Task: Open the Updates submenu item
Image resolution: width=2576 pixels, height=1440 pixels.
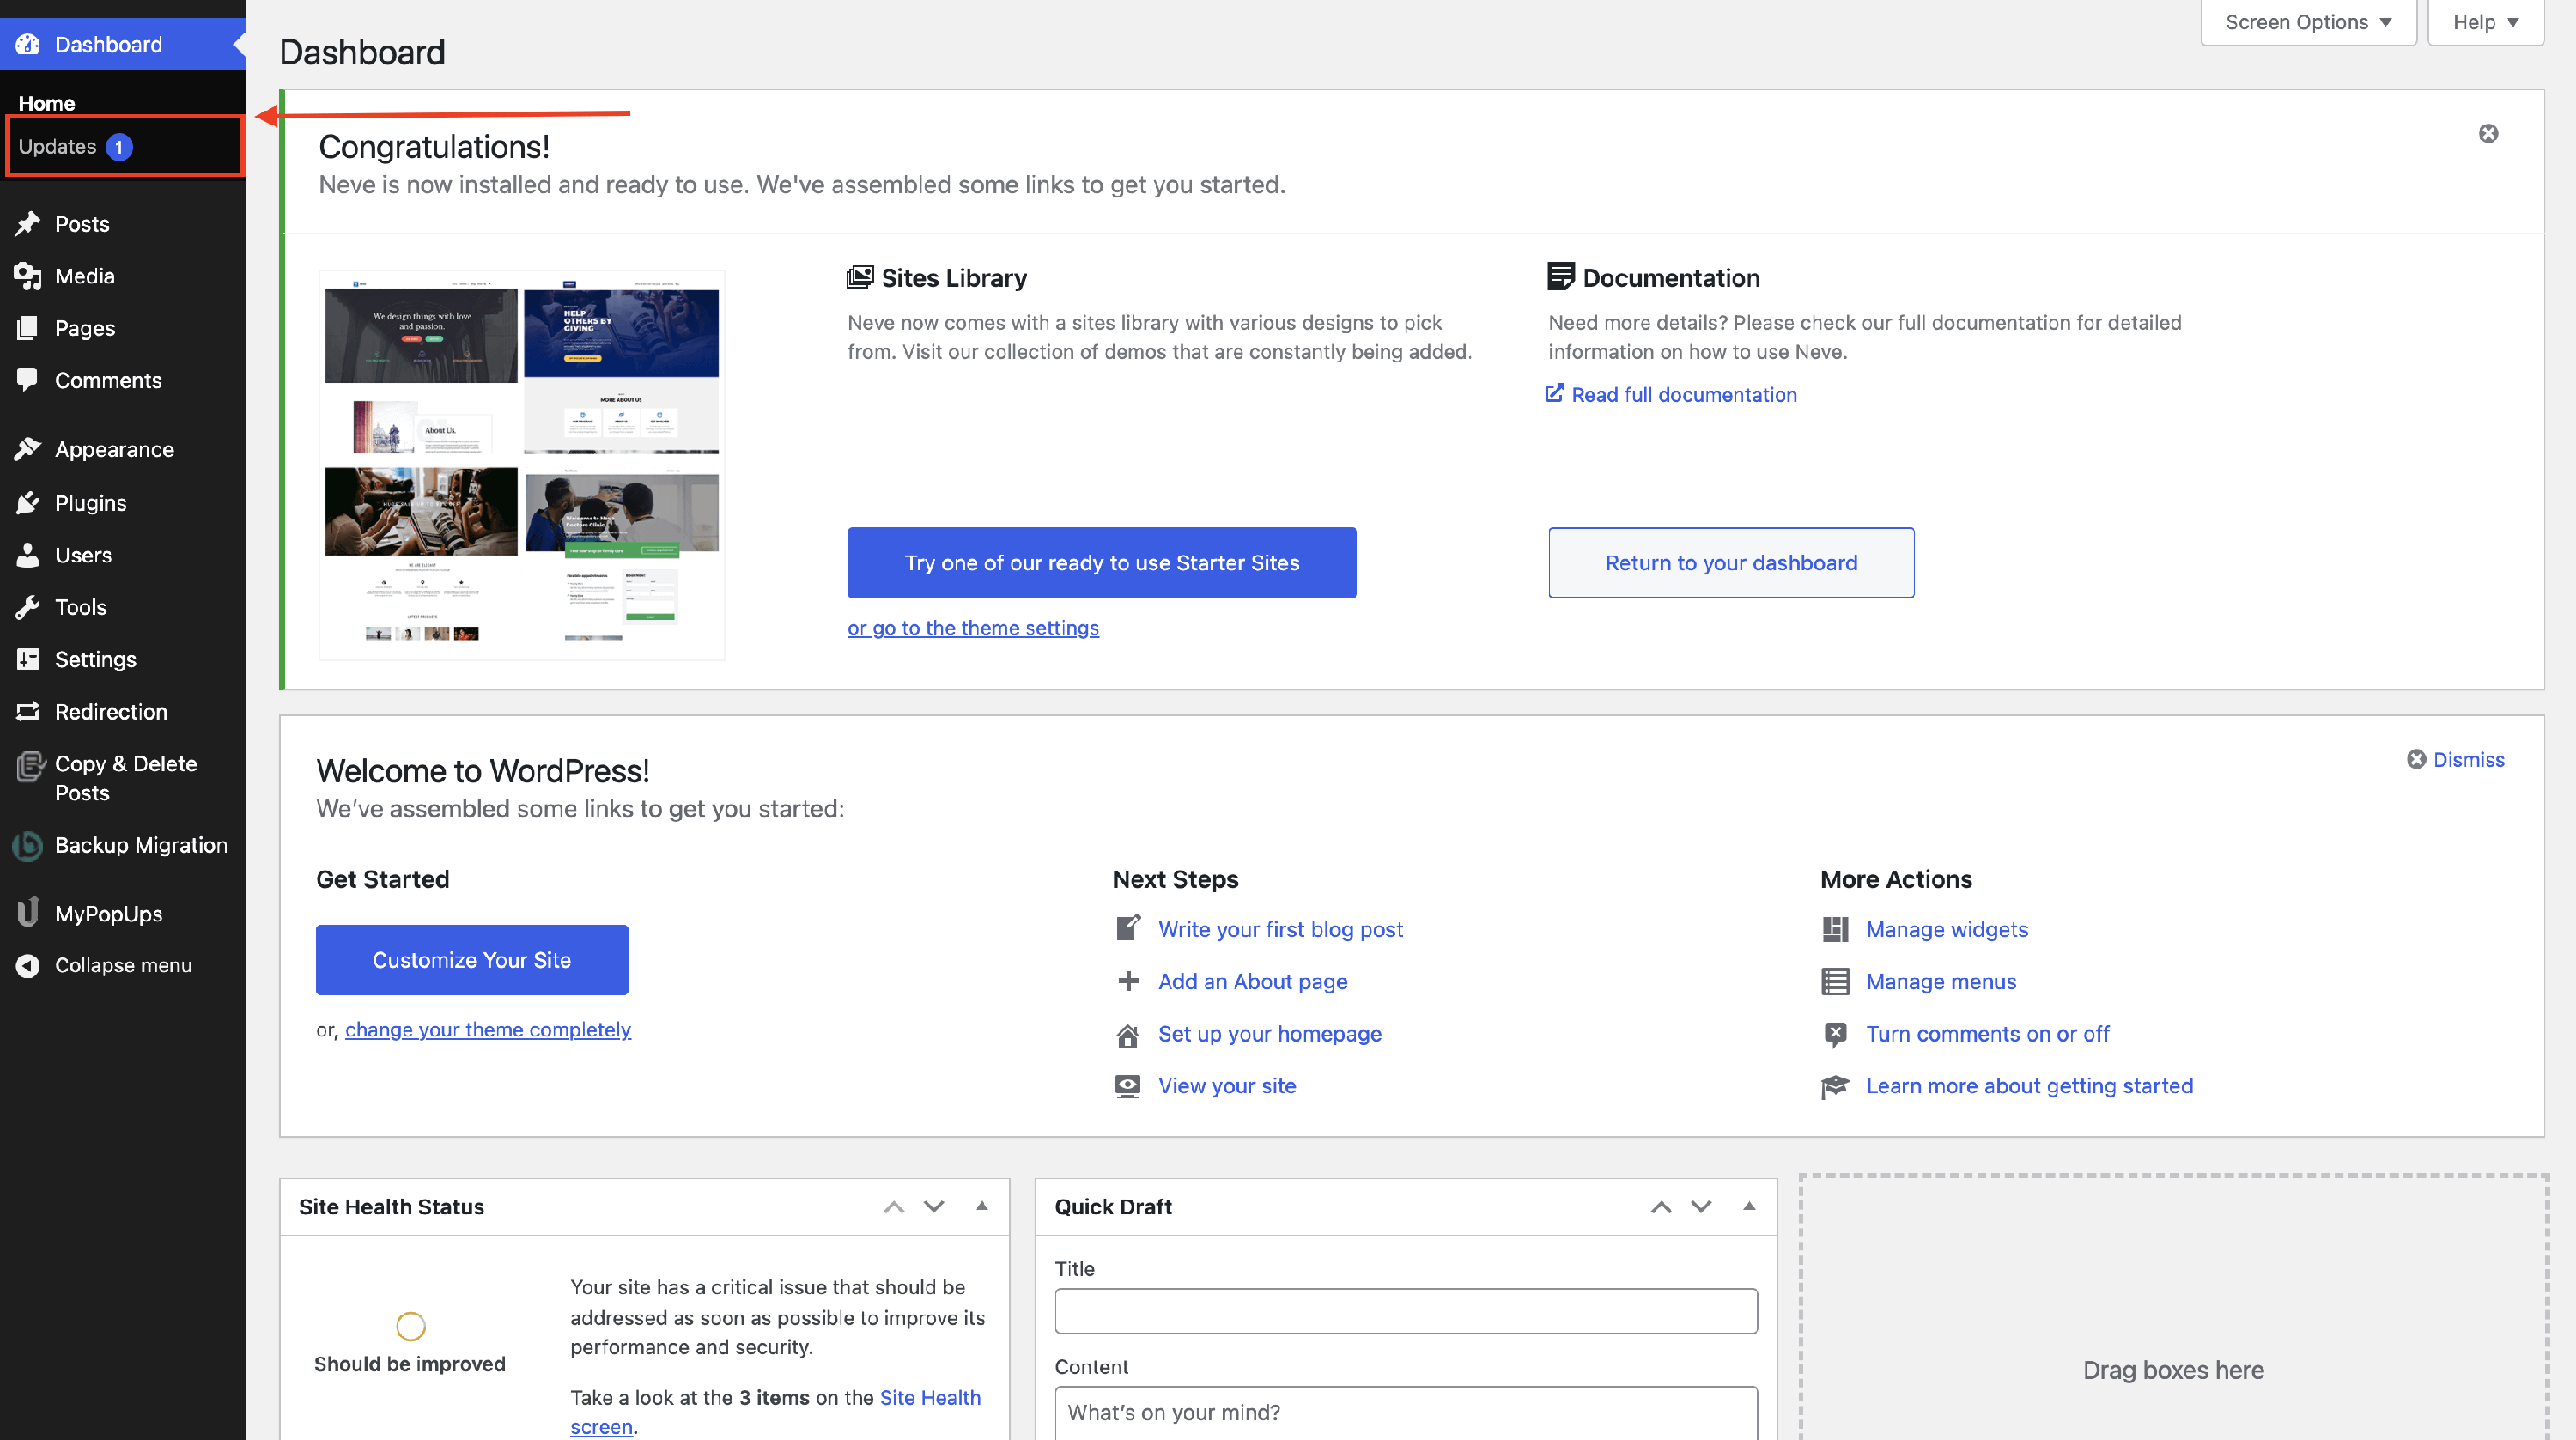Action: click(58, 147)
